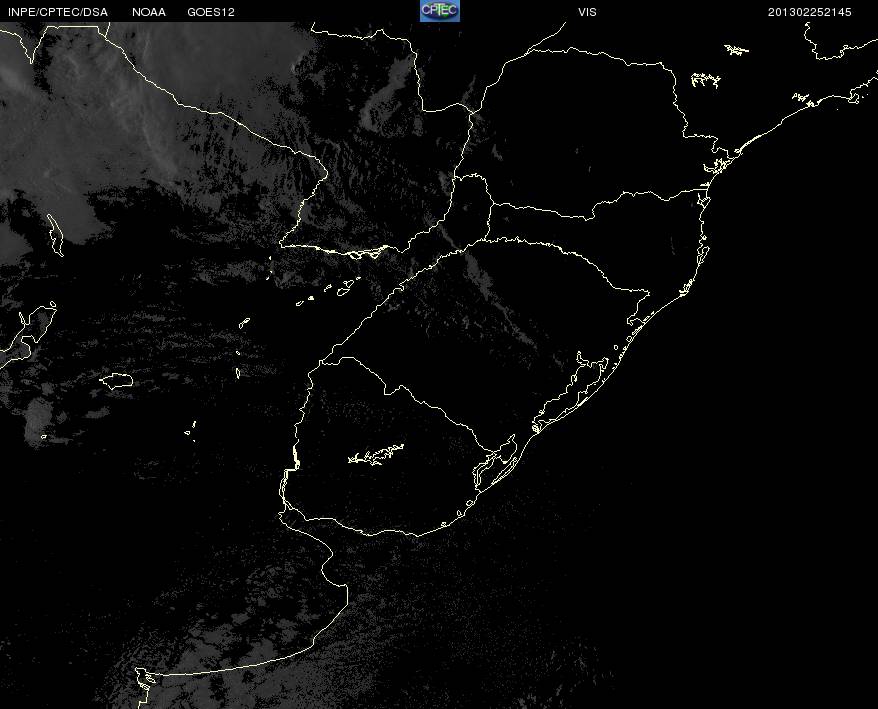The height and width of the screenshot is (709, 878).
Task: Click the CPTEC logo in the header
Action: (x=440, y=11)
